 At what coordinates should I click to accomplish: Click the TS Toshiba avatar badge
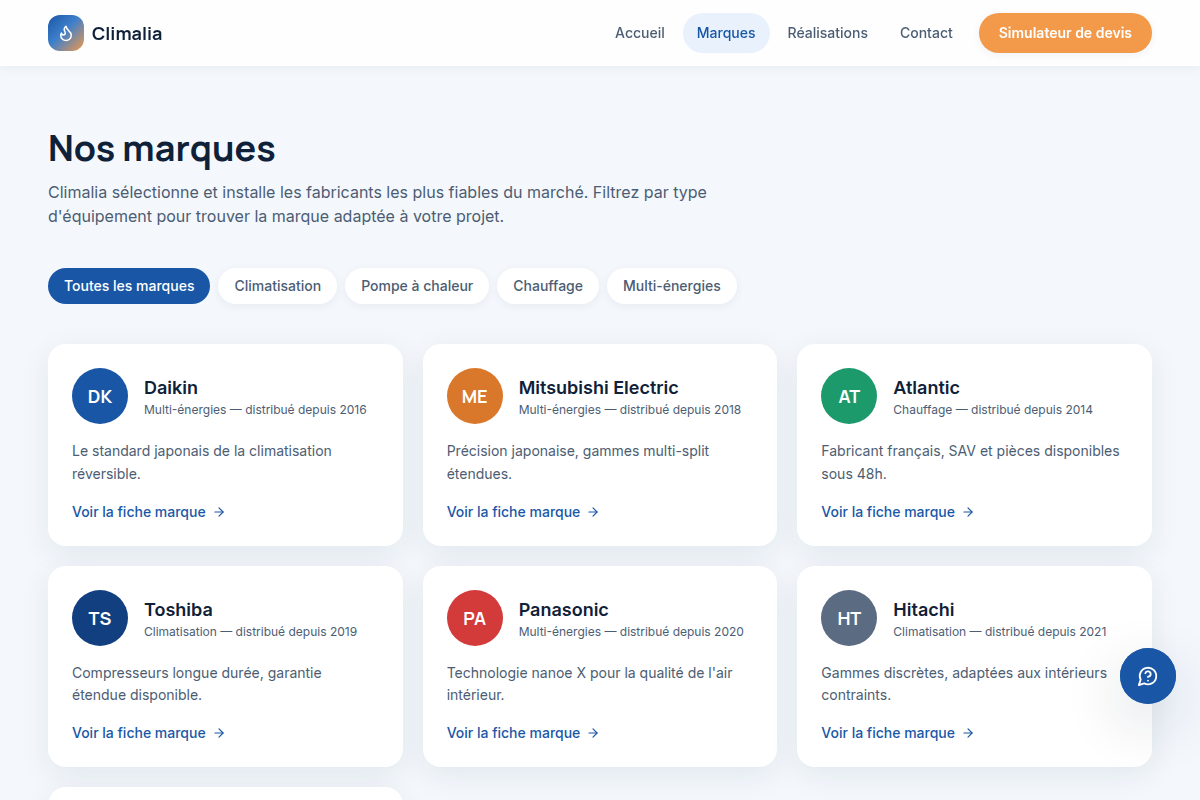[x=100, y=618]
